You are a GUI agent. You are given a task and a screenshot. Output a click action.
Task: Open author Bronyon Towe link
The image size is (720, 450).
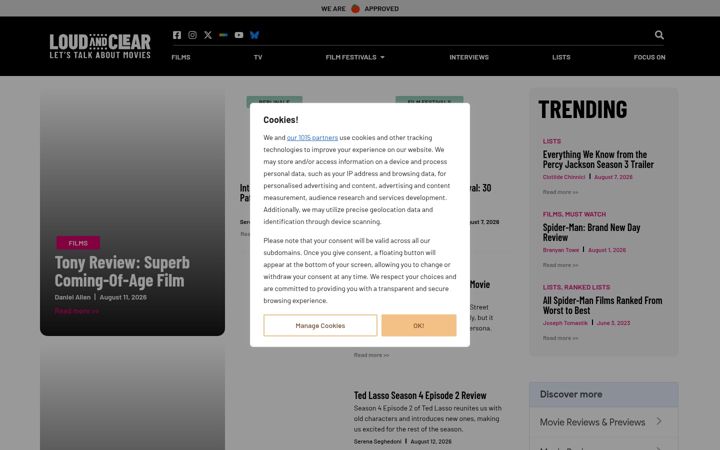click(561, 250)
